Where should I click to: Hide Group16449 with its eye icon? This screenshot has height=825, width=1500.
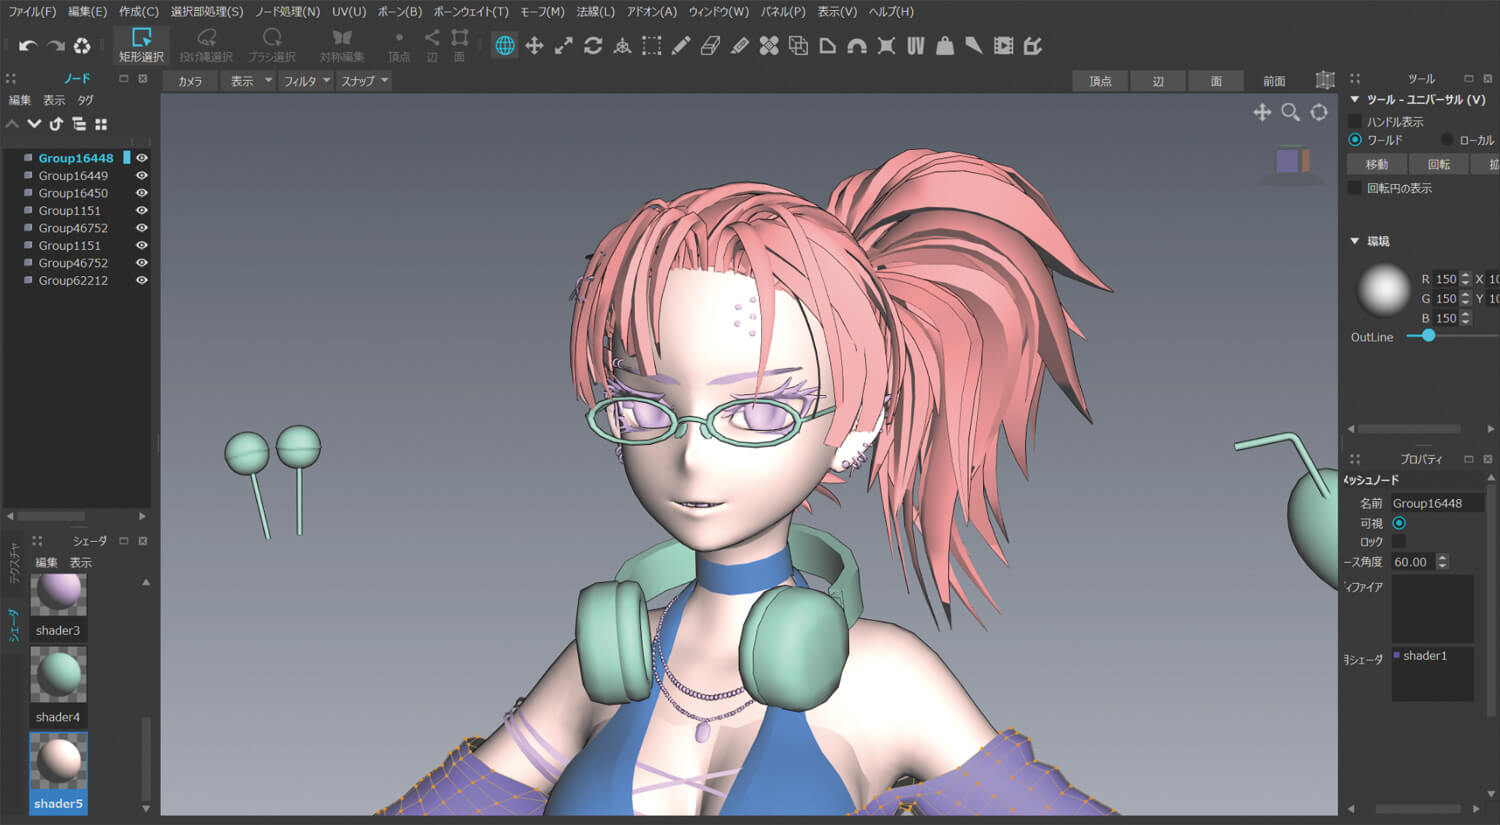tap(142, 175)
